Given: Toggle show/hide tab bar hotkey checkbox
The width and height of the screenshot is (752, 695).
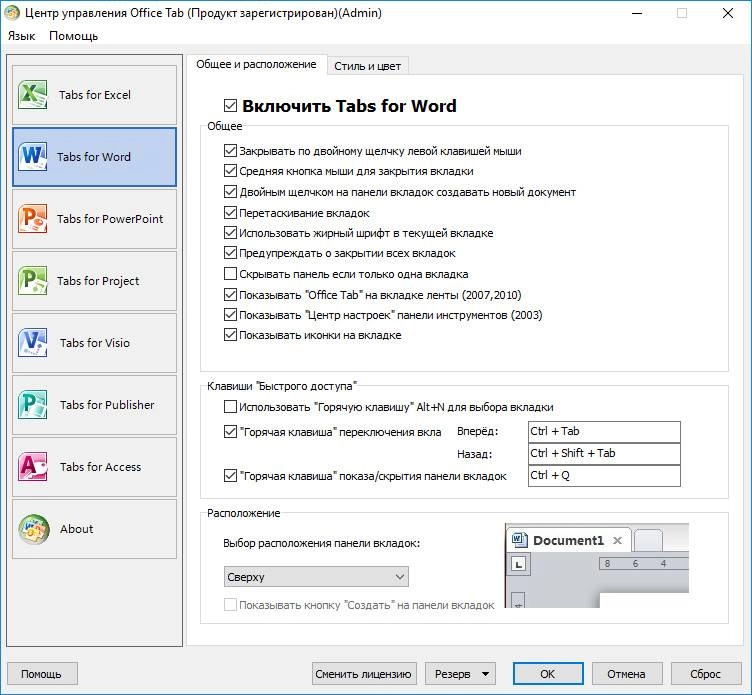Looking at the screenshot, I should 230,476.
